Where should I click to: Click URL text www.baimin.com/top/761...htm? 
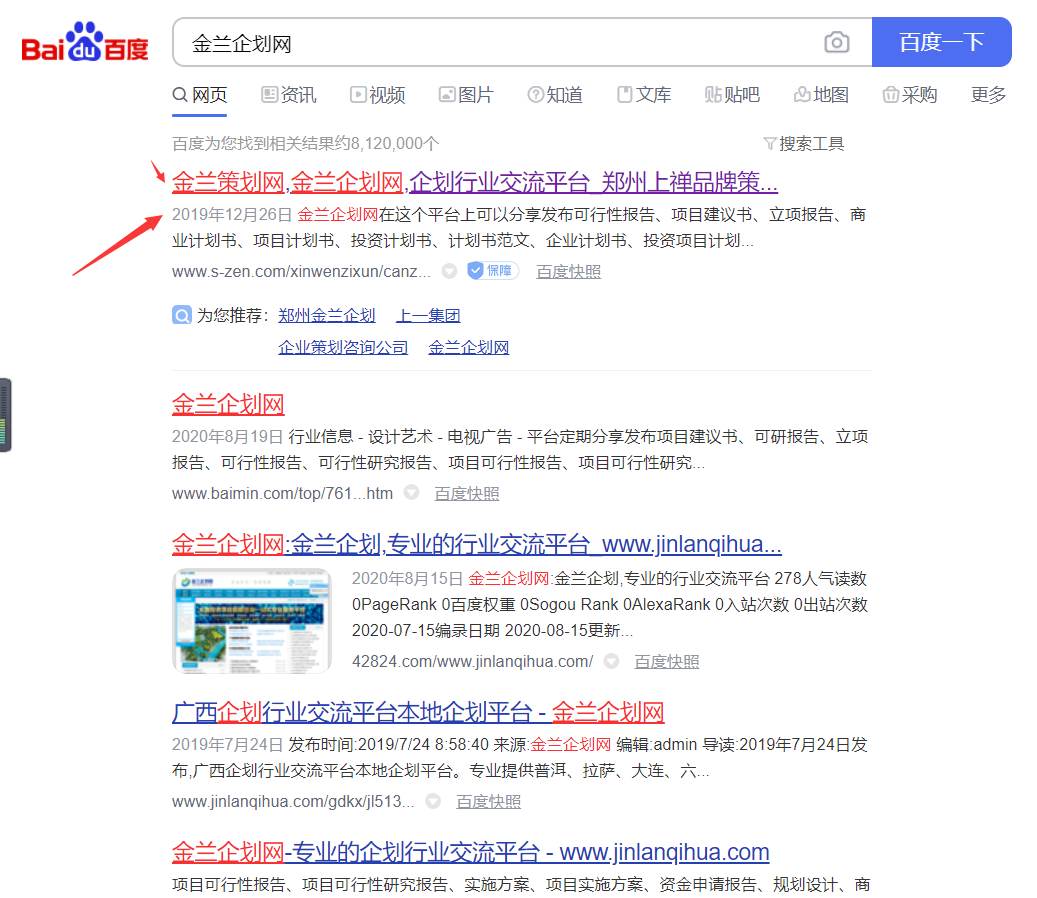(282, 493)
